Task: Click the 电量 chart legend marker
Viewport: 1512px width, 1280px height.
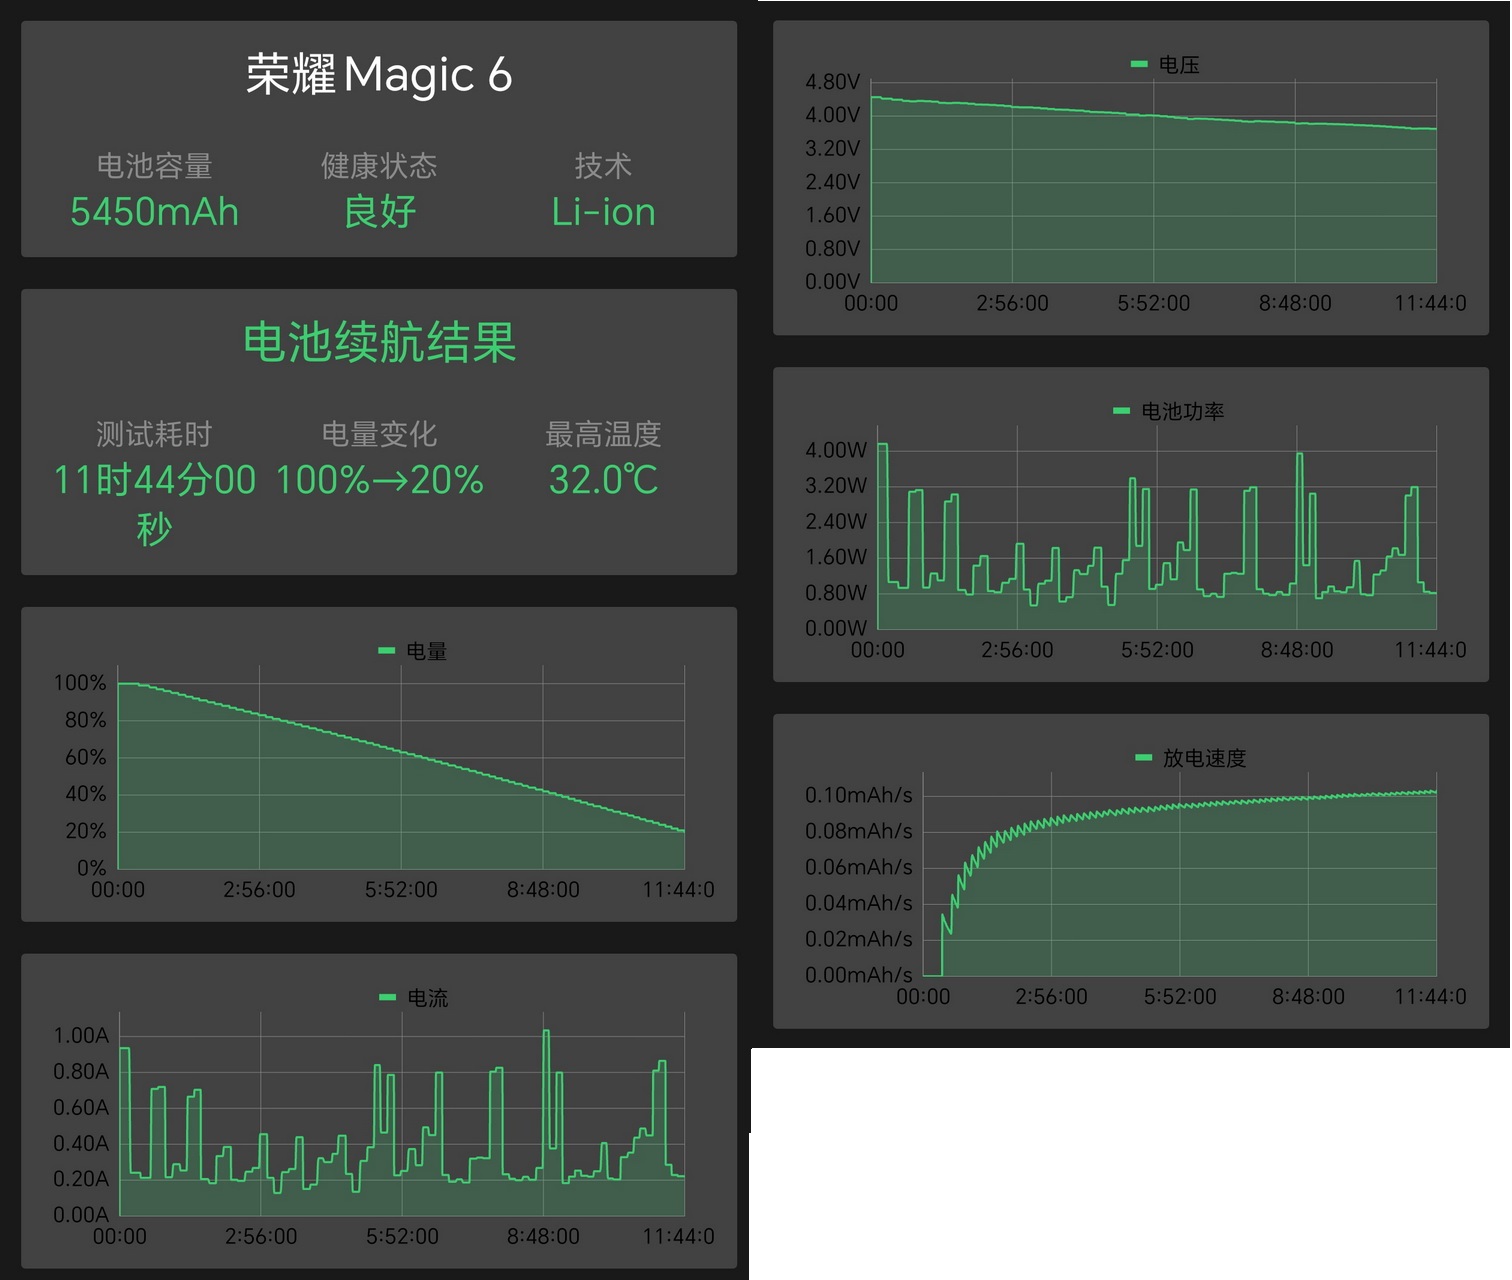Action: [387, 651]
